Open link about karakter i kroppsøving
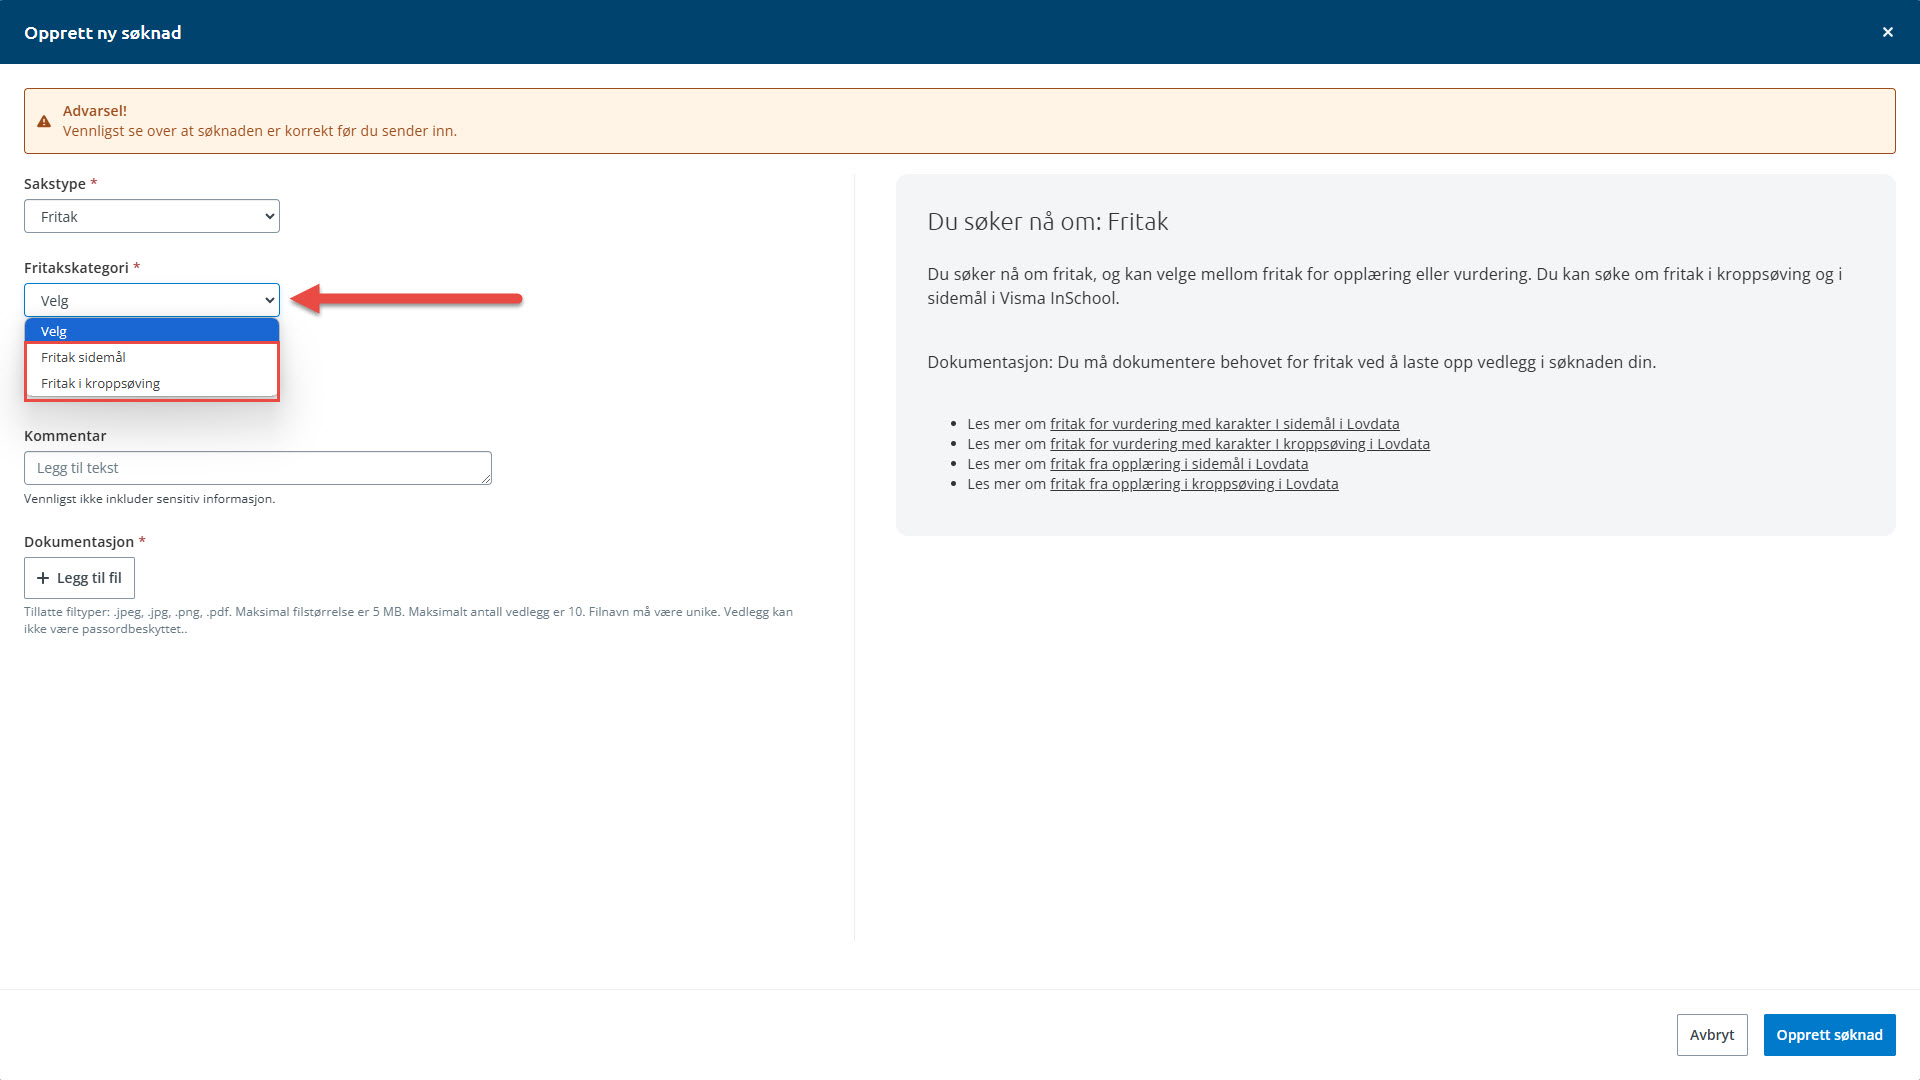The width and height of the screenshot is (1920, 1080). [1239, 444]
